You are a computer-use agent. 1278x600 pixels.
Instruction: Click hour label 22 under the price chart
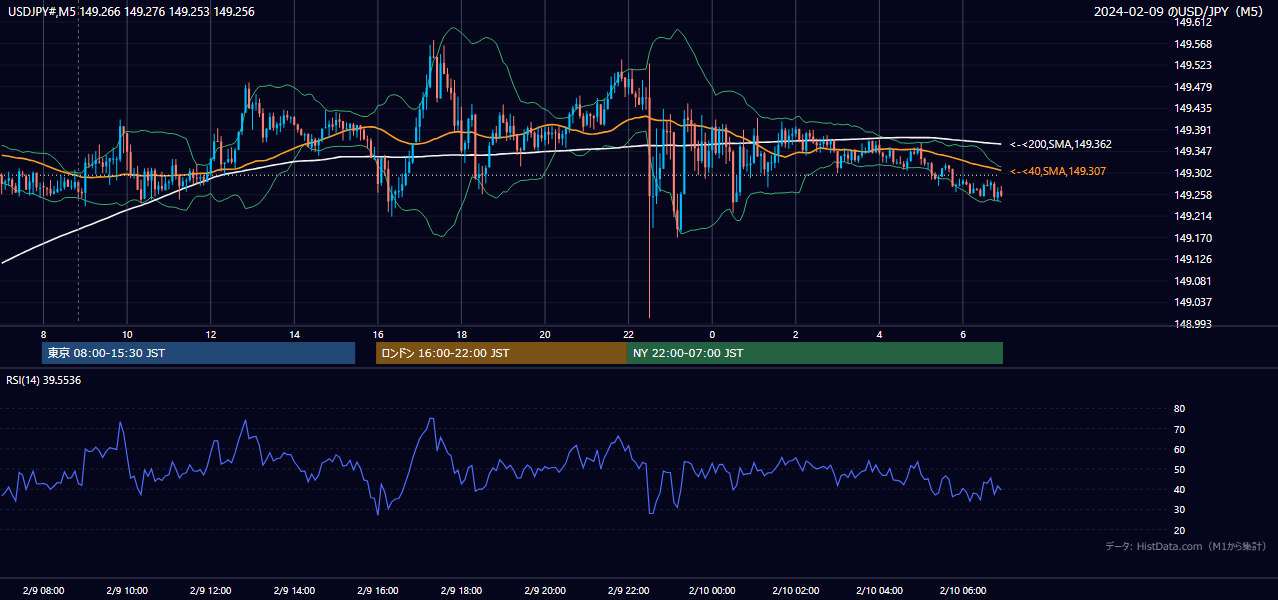(628, 334)
